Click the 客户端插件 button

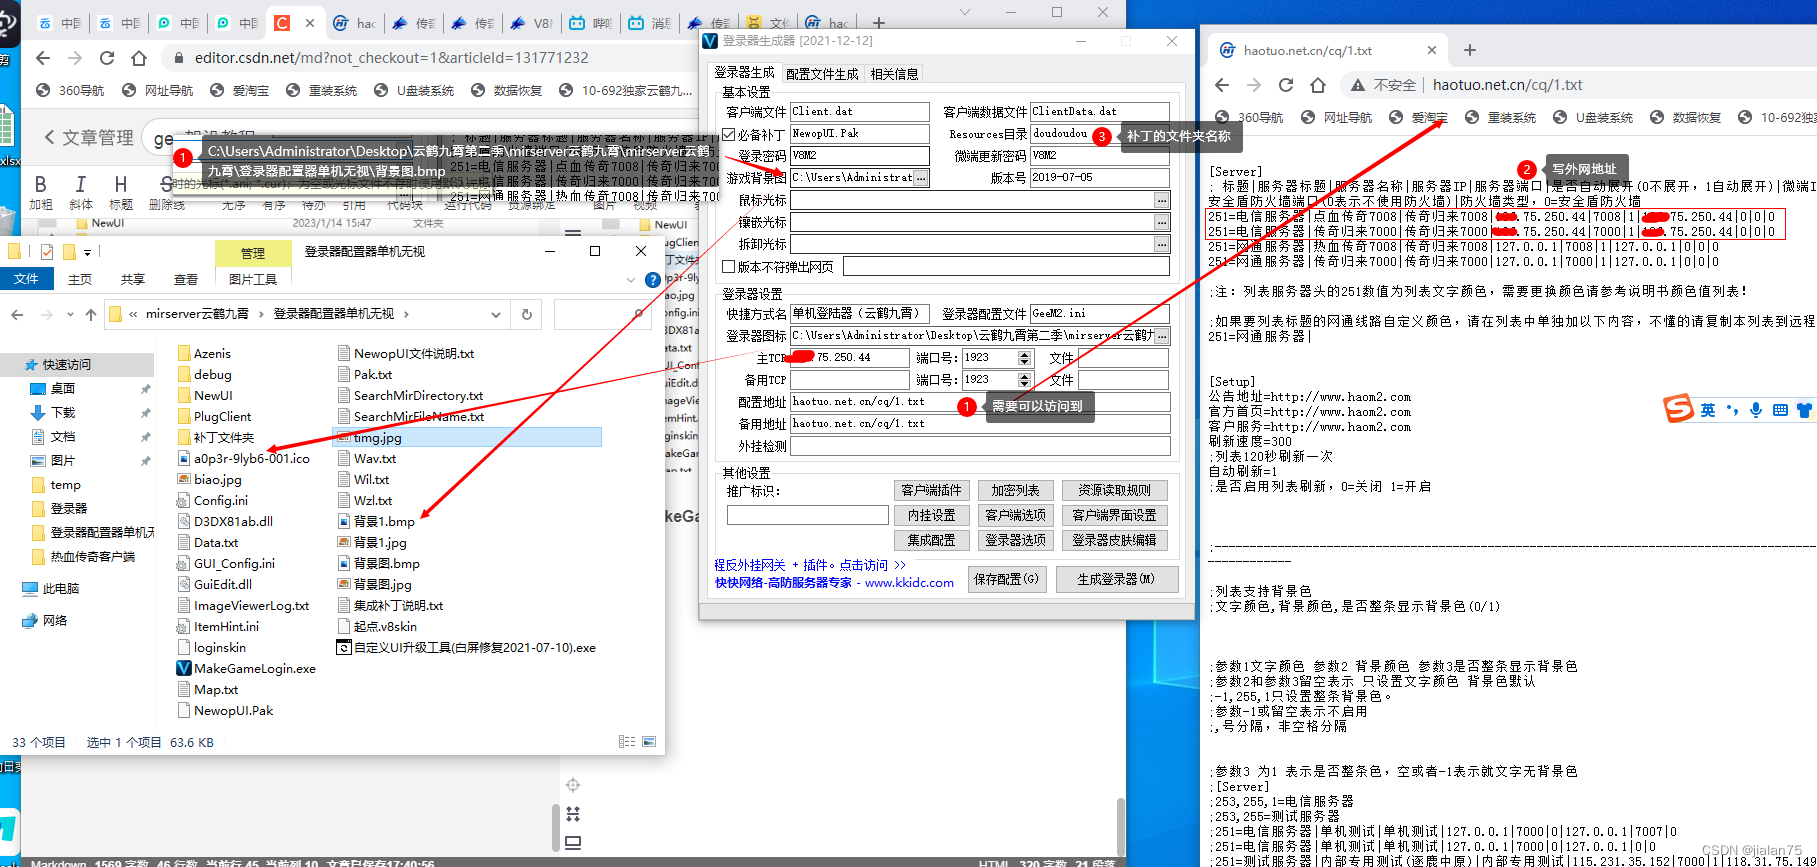[x=931, y=490]
